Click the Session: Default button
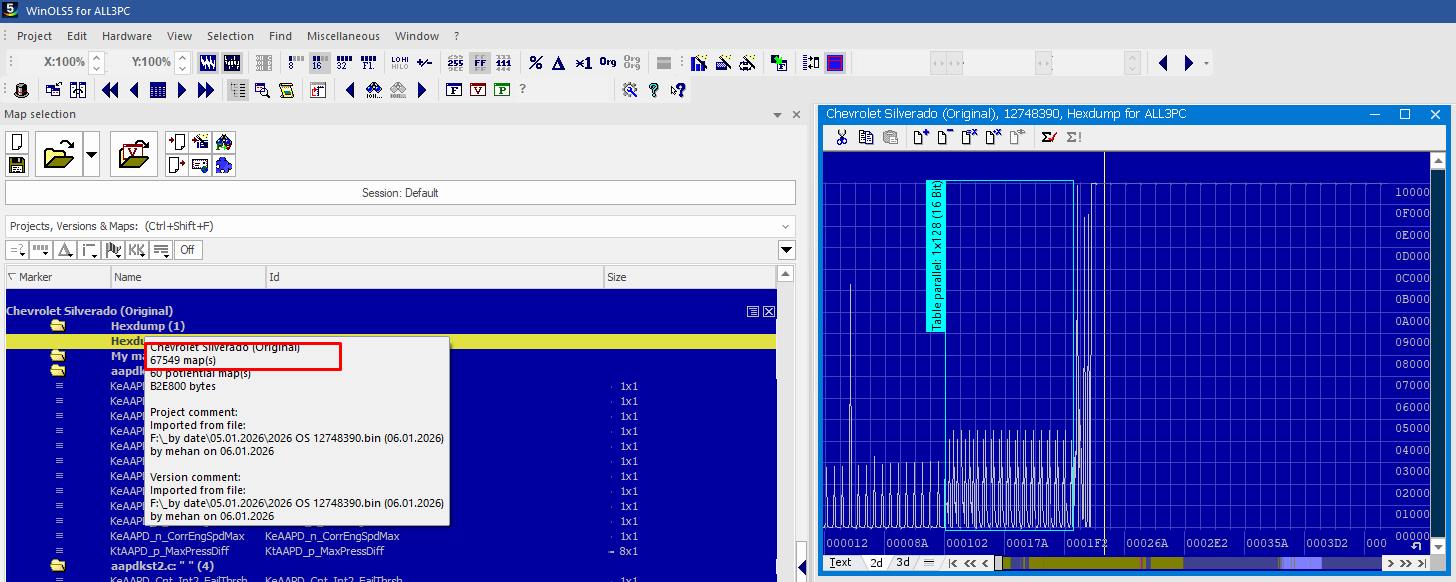This screenshot has width=1456, height=582. click(x=400, y=193)
